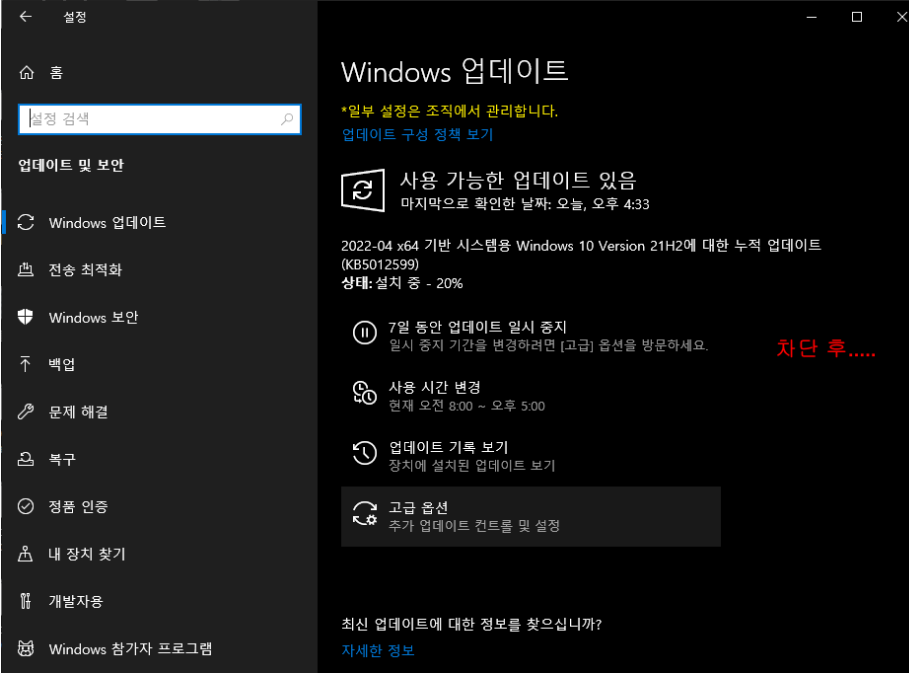Viewport: 909px width, 673px height.
Task: Click the Windows 참가자 프로그램 cat icon
Action: click(x=26, y=649)
